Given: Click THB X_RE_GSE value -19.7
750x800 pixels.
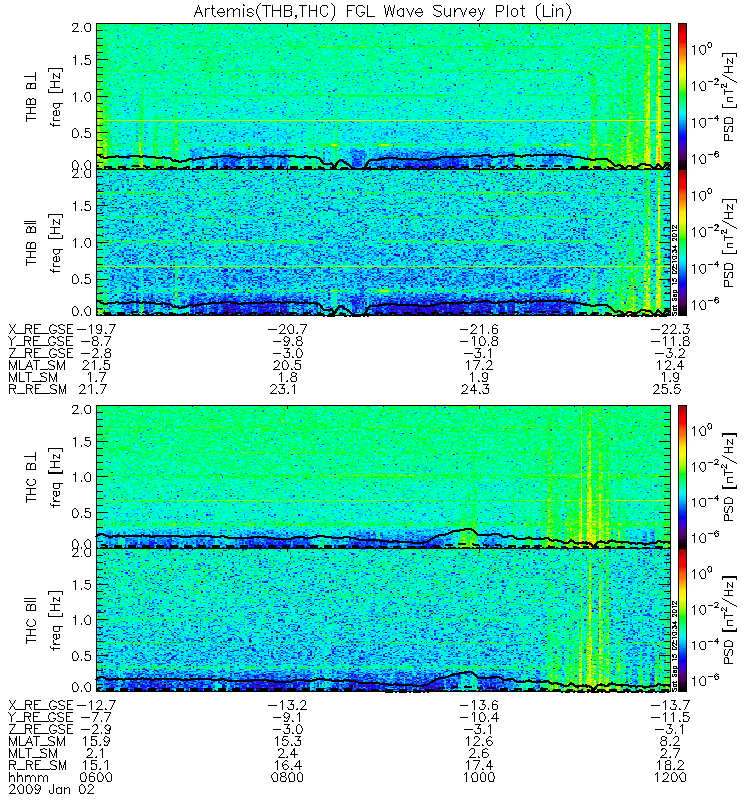Looking at the screenshot, I should click(96, 329).
